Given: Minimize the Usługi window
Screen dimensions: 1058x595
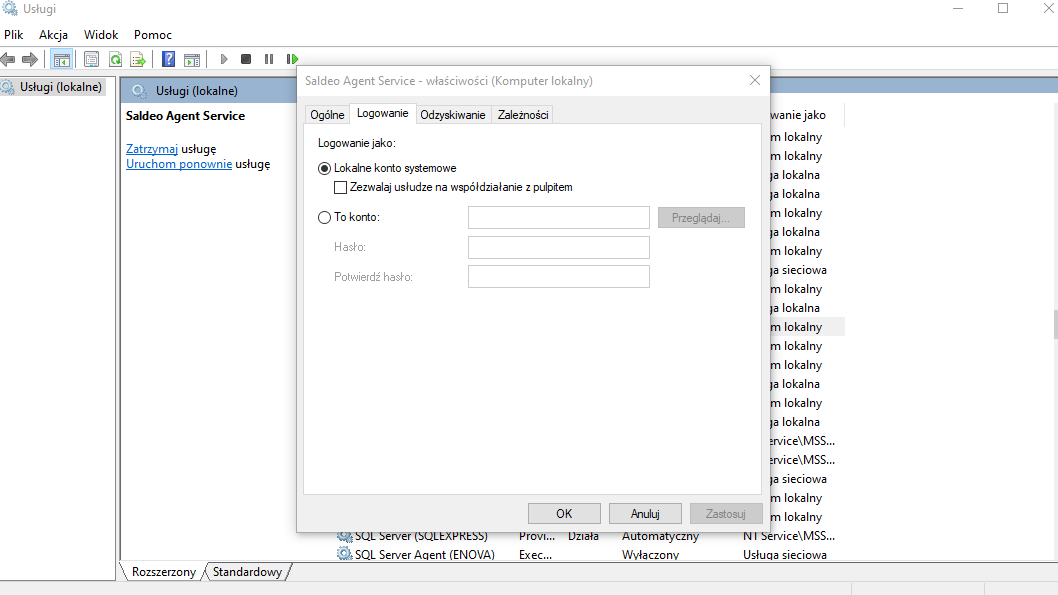Looking at the screenshot, I should (x=958, y=8).
